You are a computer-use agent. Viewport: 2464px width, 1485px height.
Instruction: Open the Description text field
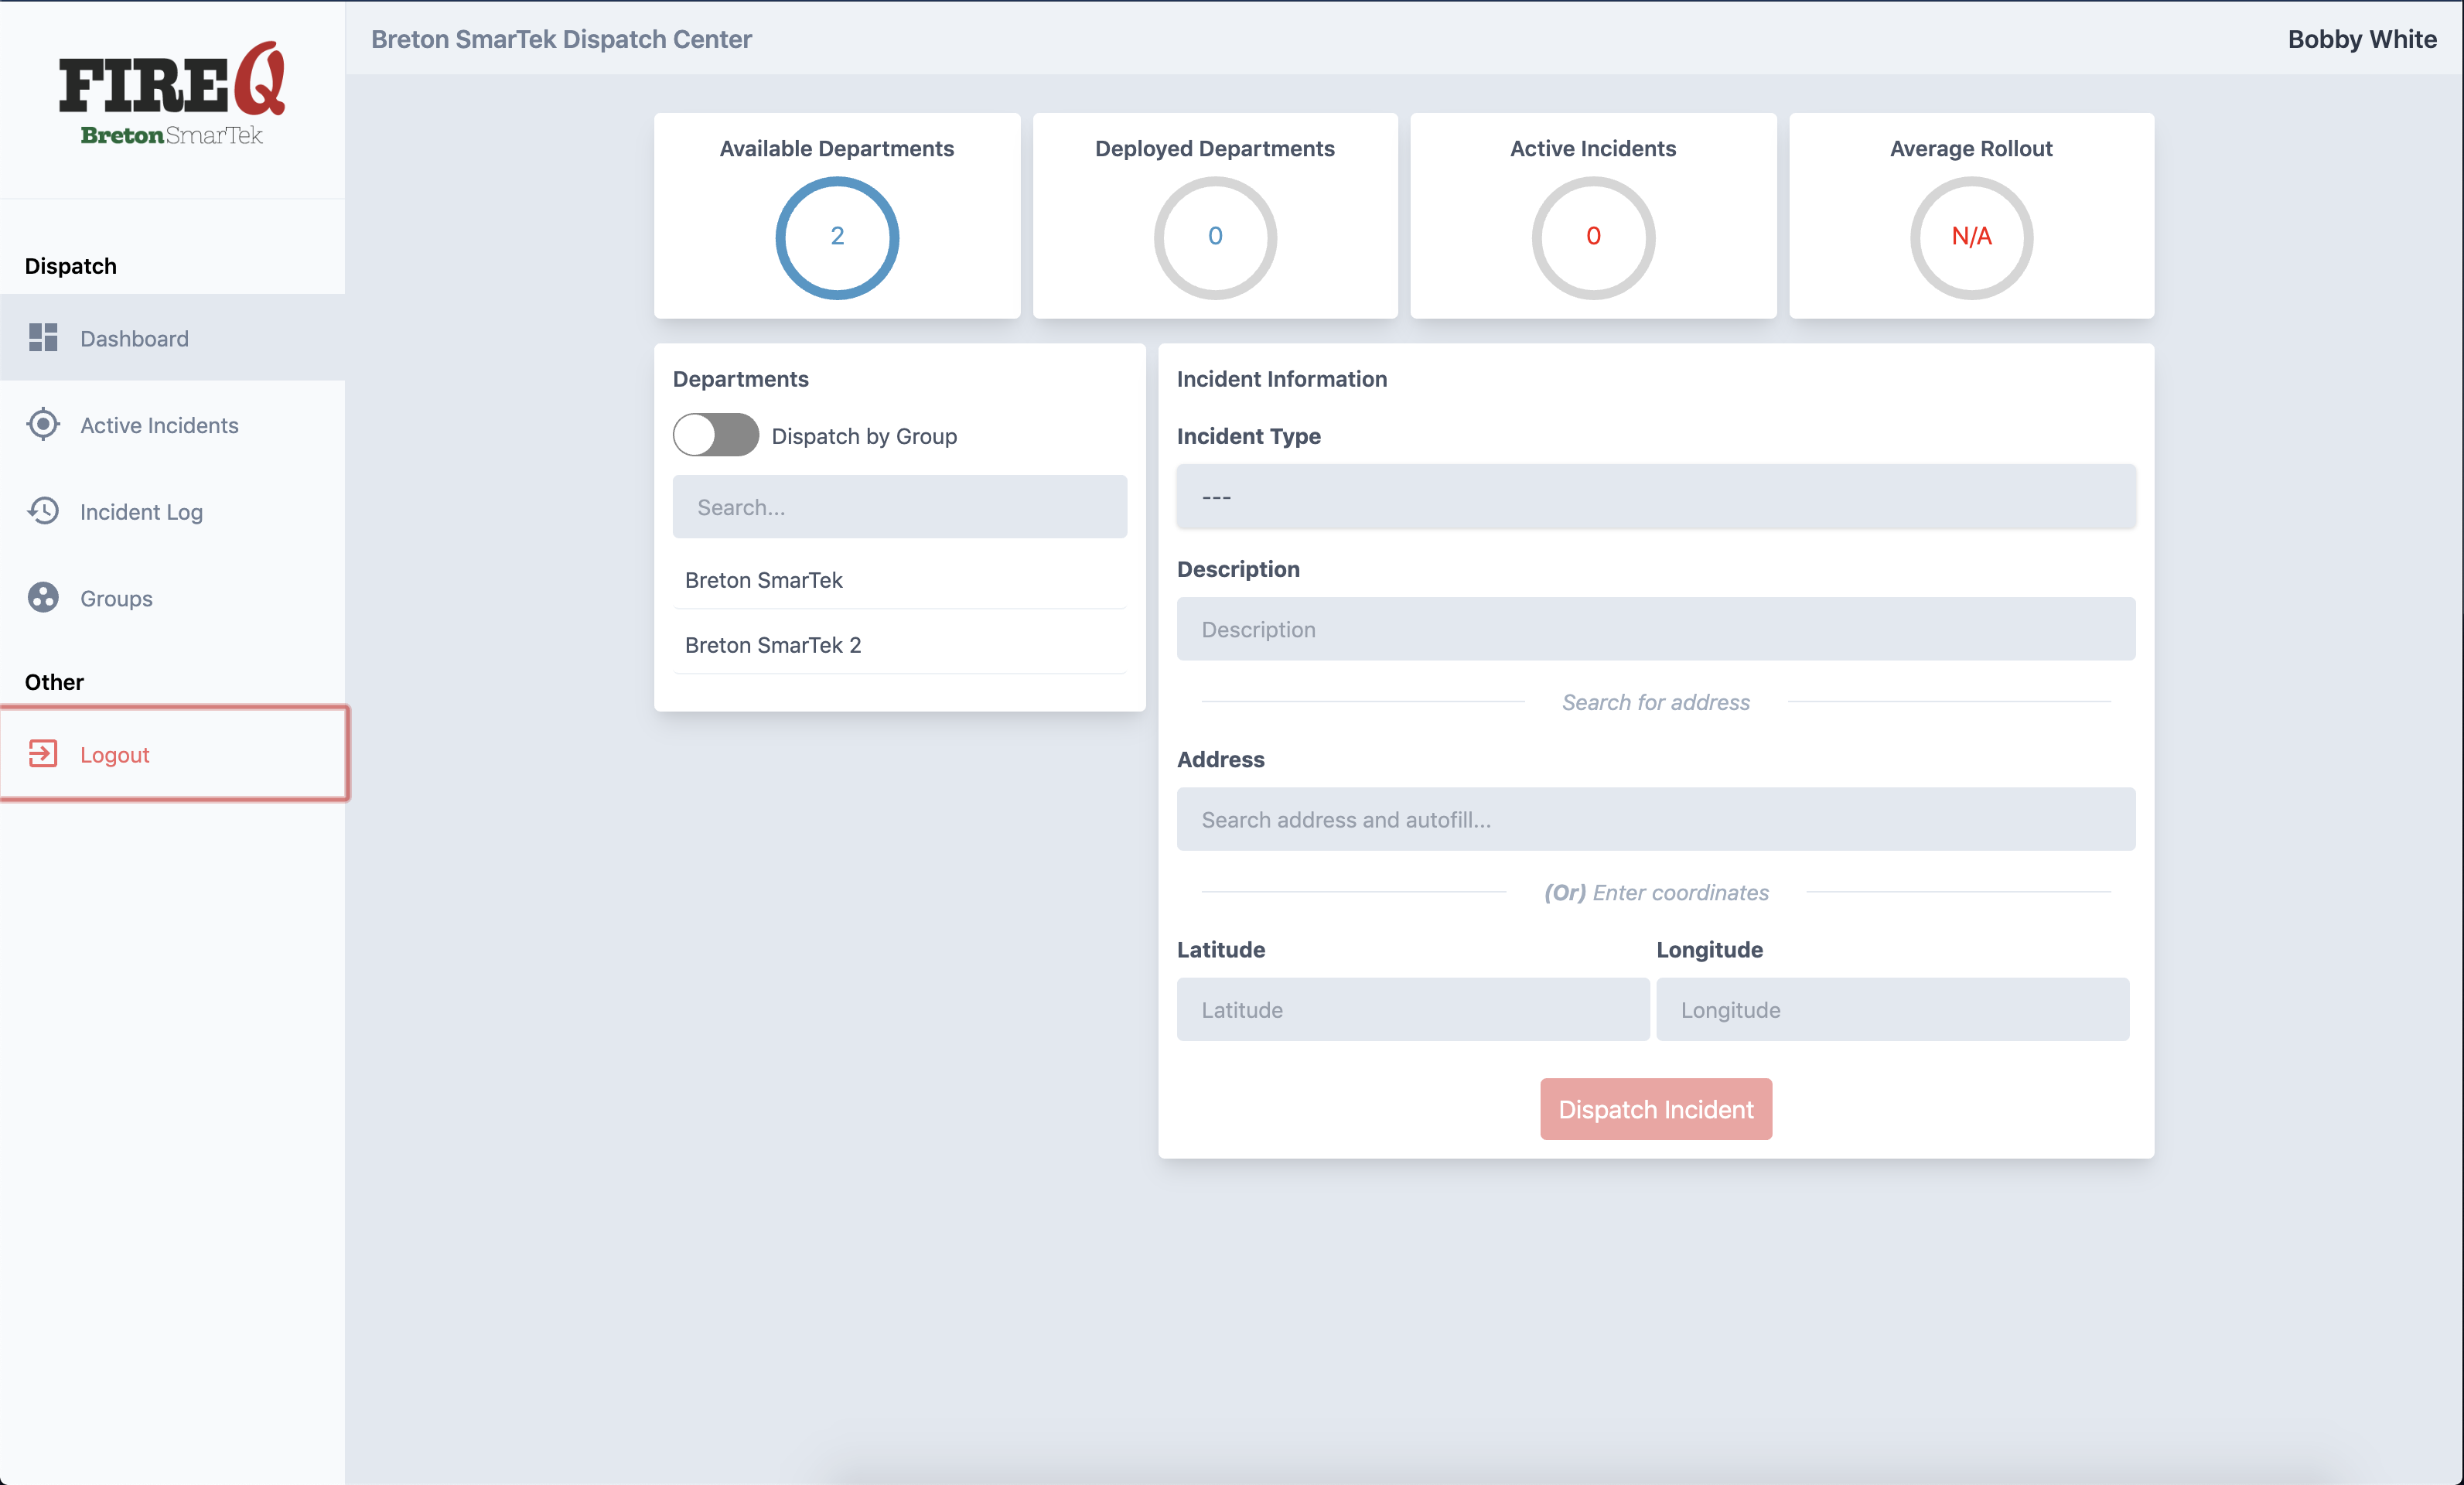pyautogui.click(x=1654, y=628)
